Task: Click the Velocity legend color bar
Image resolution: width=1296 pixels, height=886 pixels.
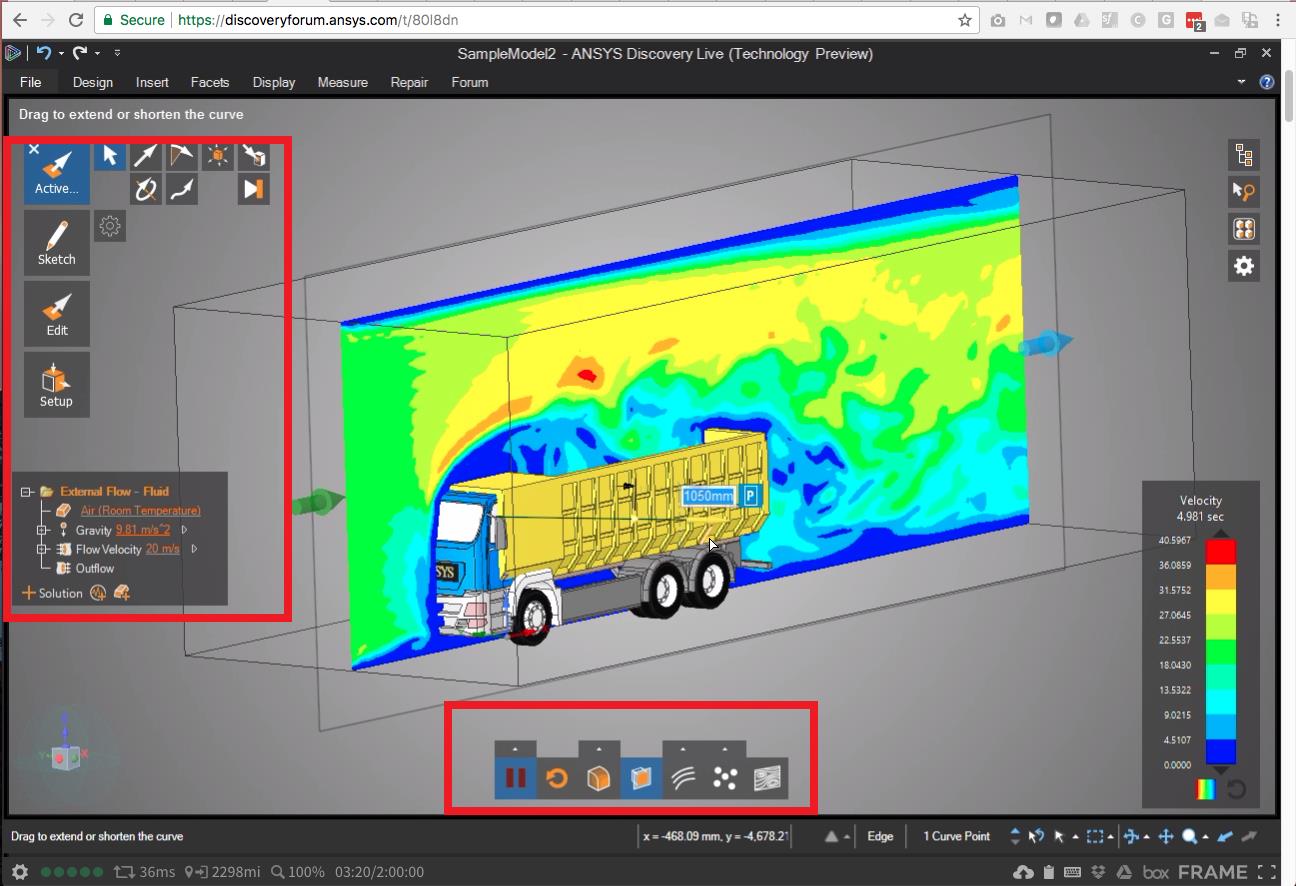Action: point(1220,652)
